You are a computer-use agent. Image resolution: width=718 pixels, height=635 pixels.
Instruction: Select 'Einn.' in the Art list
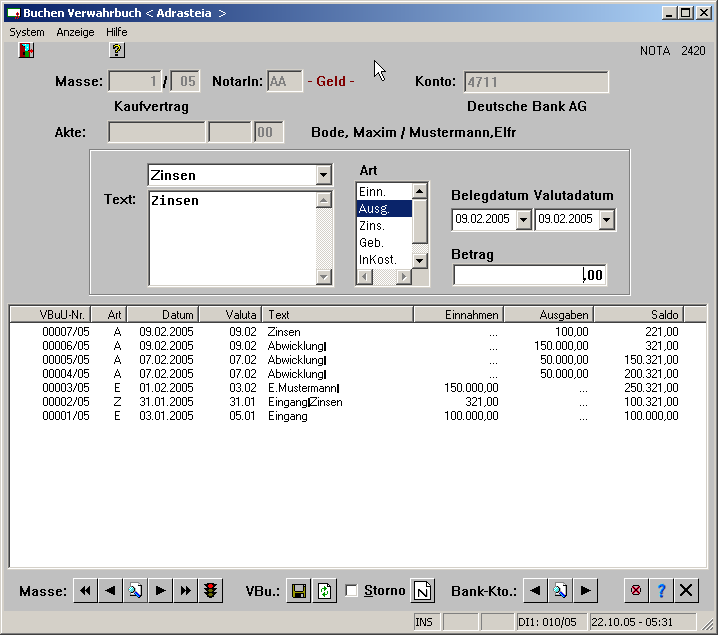[x=372, y=192]
